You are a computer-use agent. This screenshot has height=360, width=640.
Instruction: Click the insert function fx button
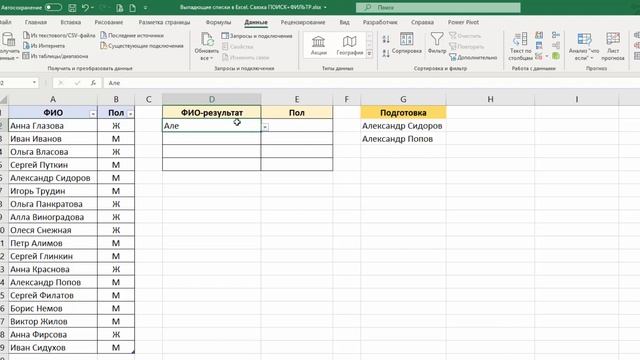[x=93, y=83]
